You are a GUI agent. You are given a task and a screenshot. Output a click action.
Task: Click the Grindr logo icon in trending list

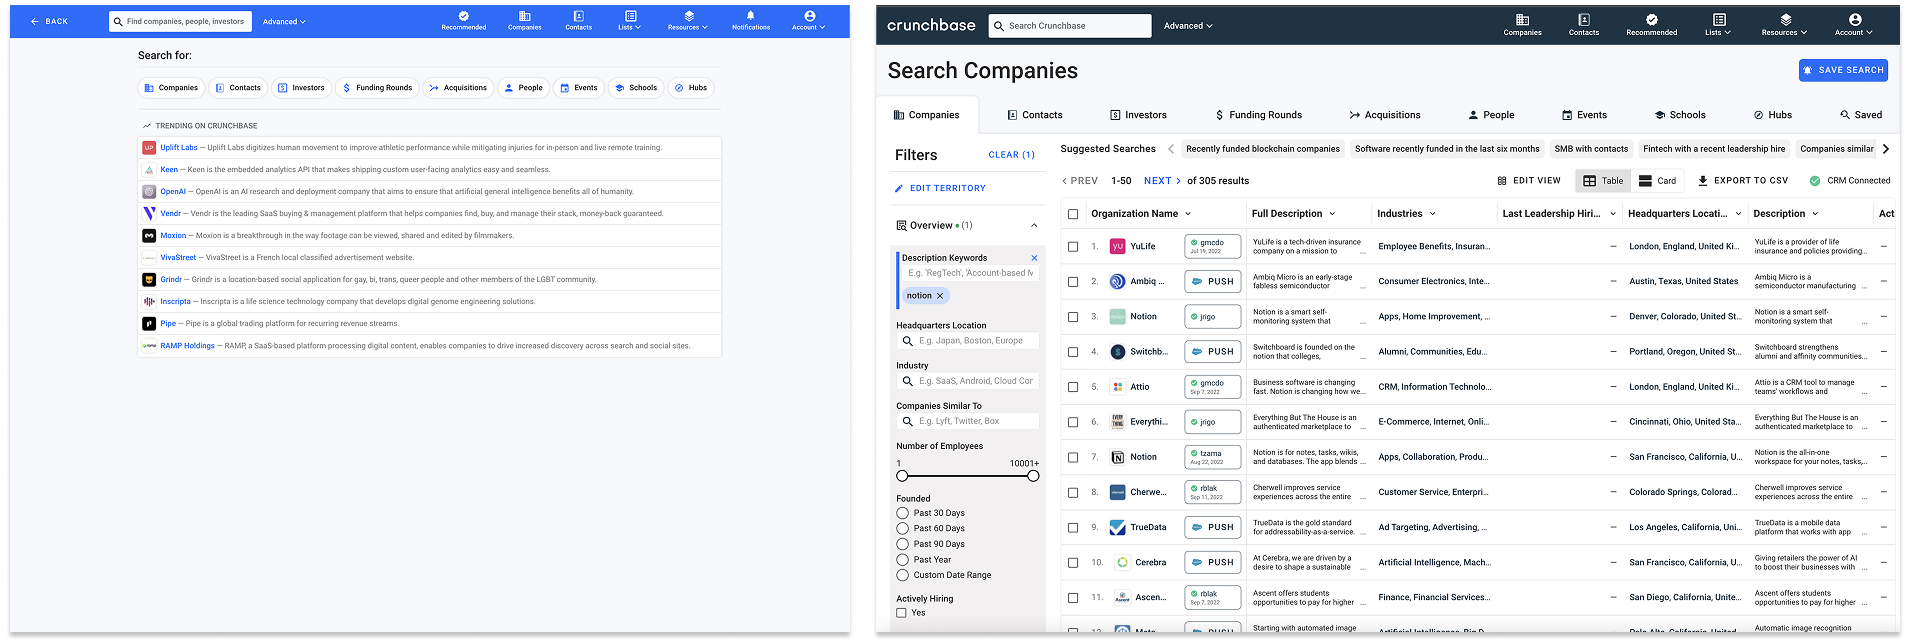(x=149, y=279)
